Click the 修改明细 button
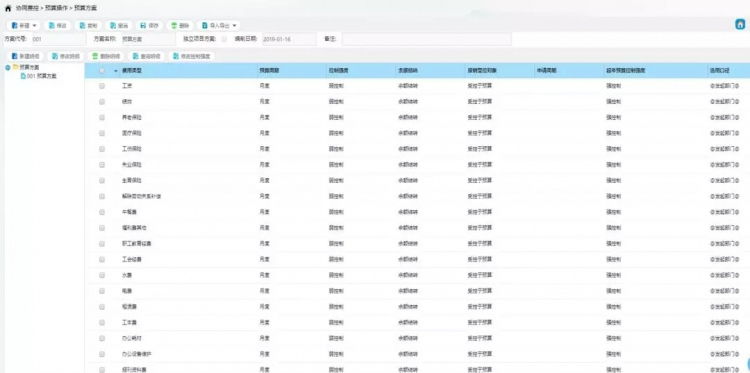The width and height of the screenshot is (750, 373). (x=66, y=56)
